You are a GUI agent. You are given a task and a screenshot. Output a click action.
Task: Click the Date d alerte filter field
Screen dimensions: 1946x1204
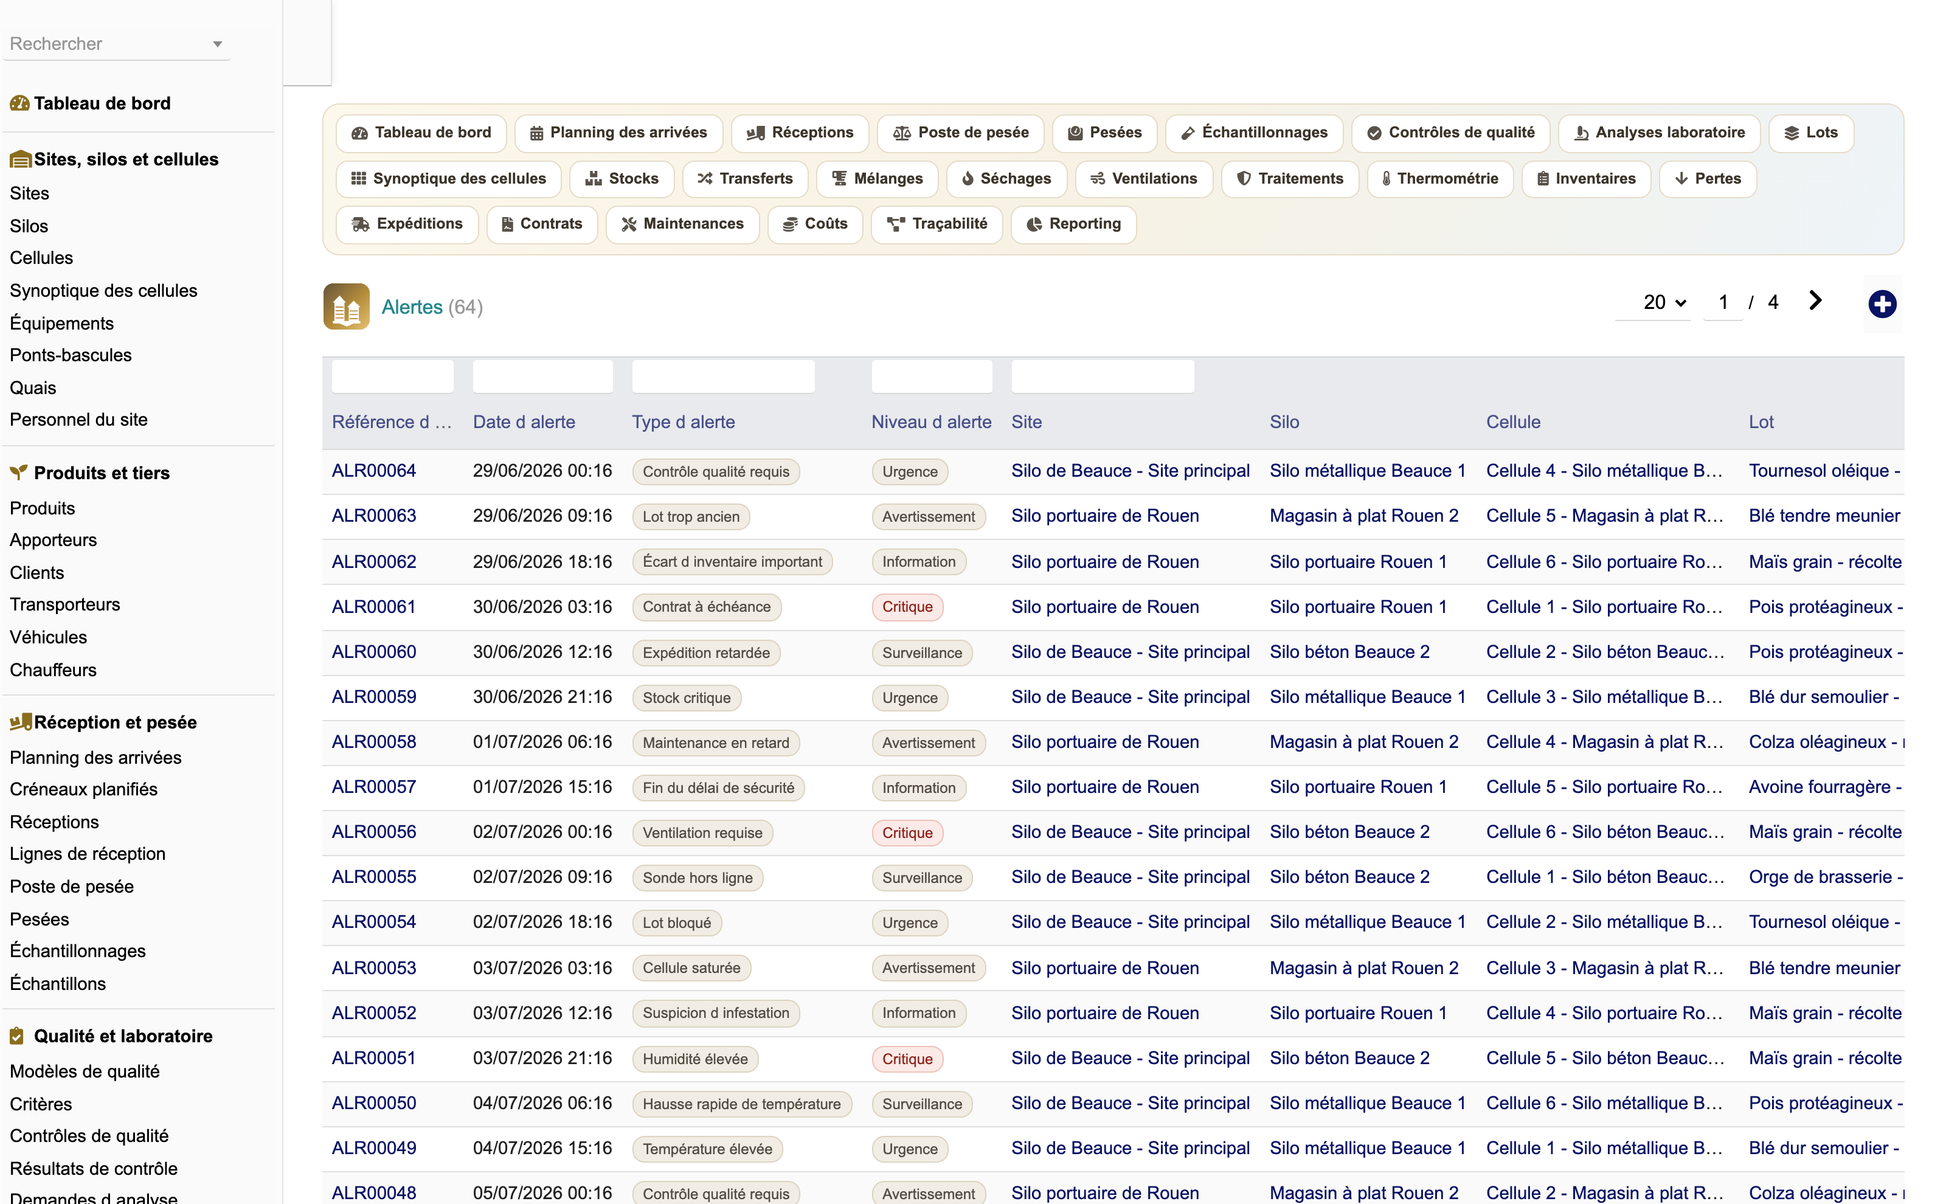point(542,376)
